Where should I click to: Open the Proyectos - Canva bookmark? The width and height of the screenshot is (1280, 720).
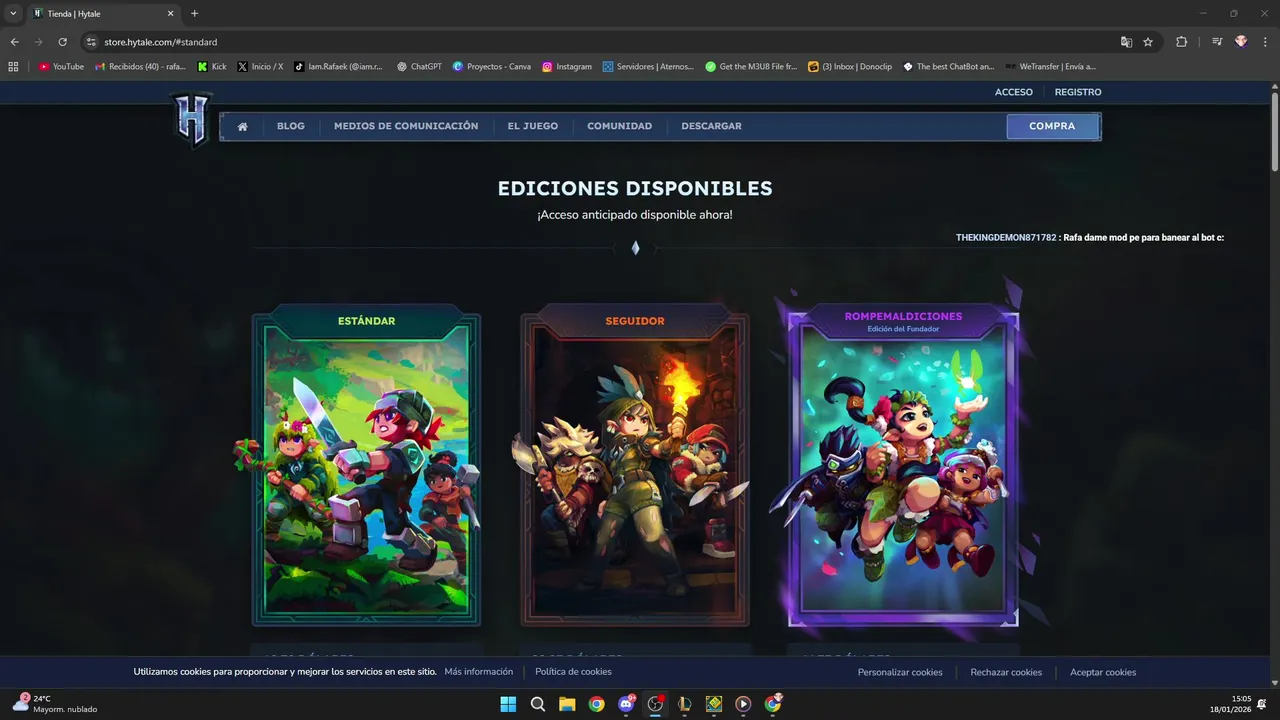pos(491,67)
